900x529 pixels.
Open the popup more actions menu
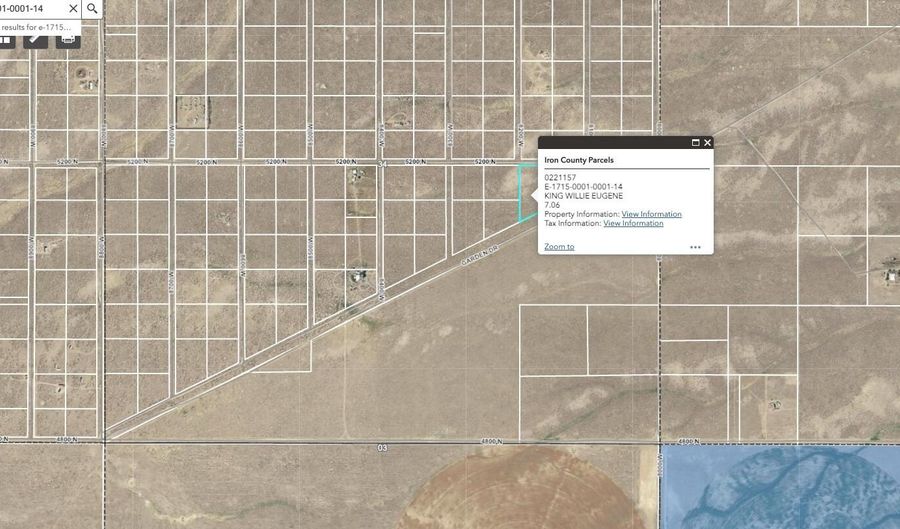695,247
